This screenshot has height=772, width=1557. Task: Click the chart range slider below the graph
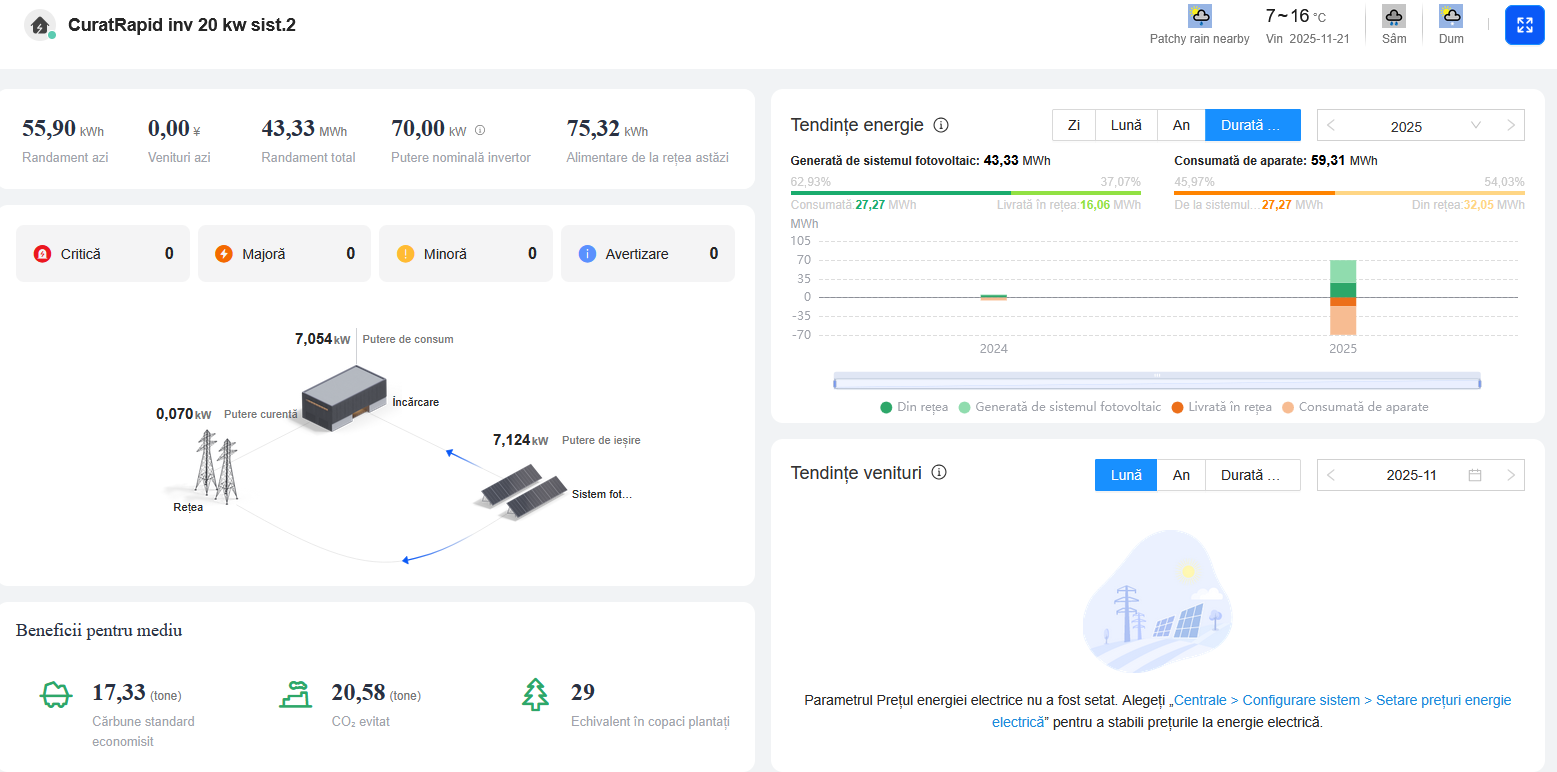pos(1156,381)
